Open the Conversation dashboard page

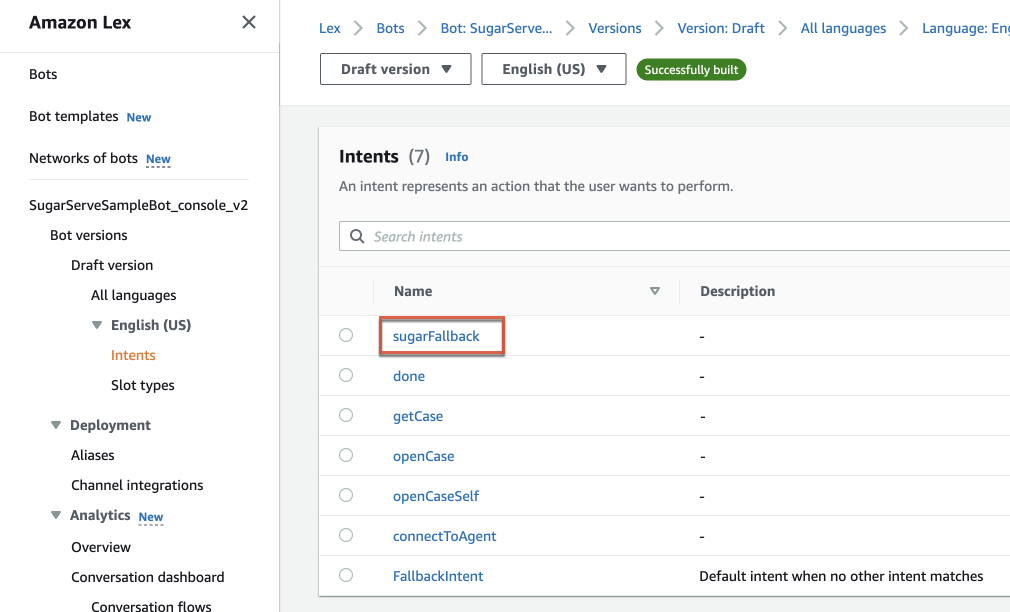click(147, 577)
